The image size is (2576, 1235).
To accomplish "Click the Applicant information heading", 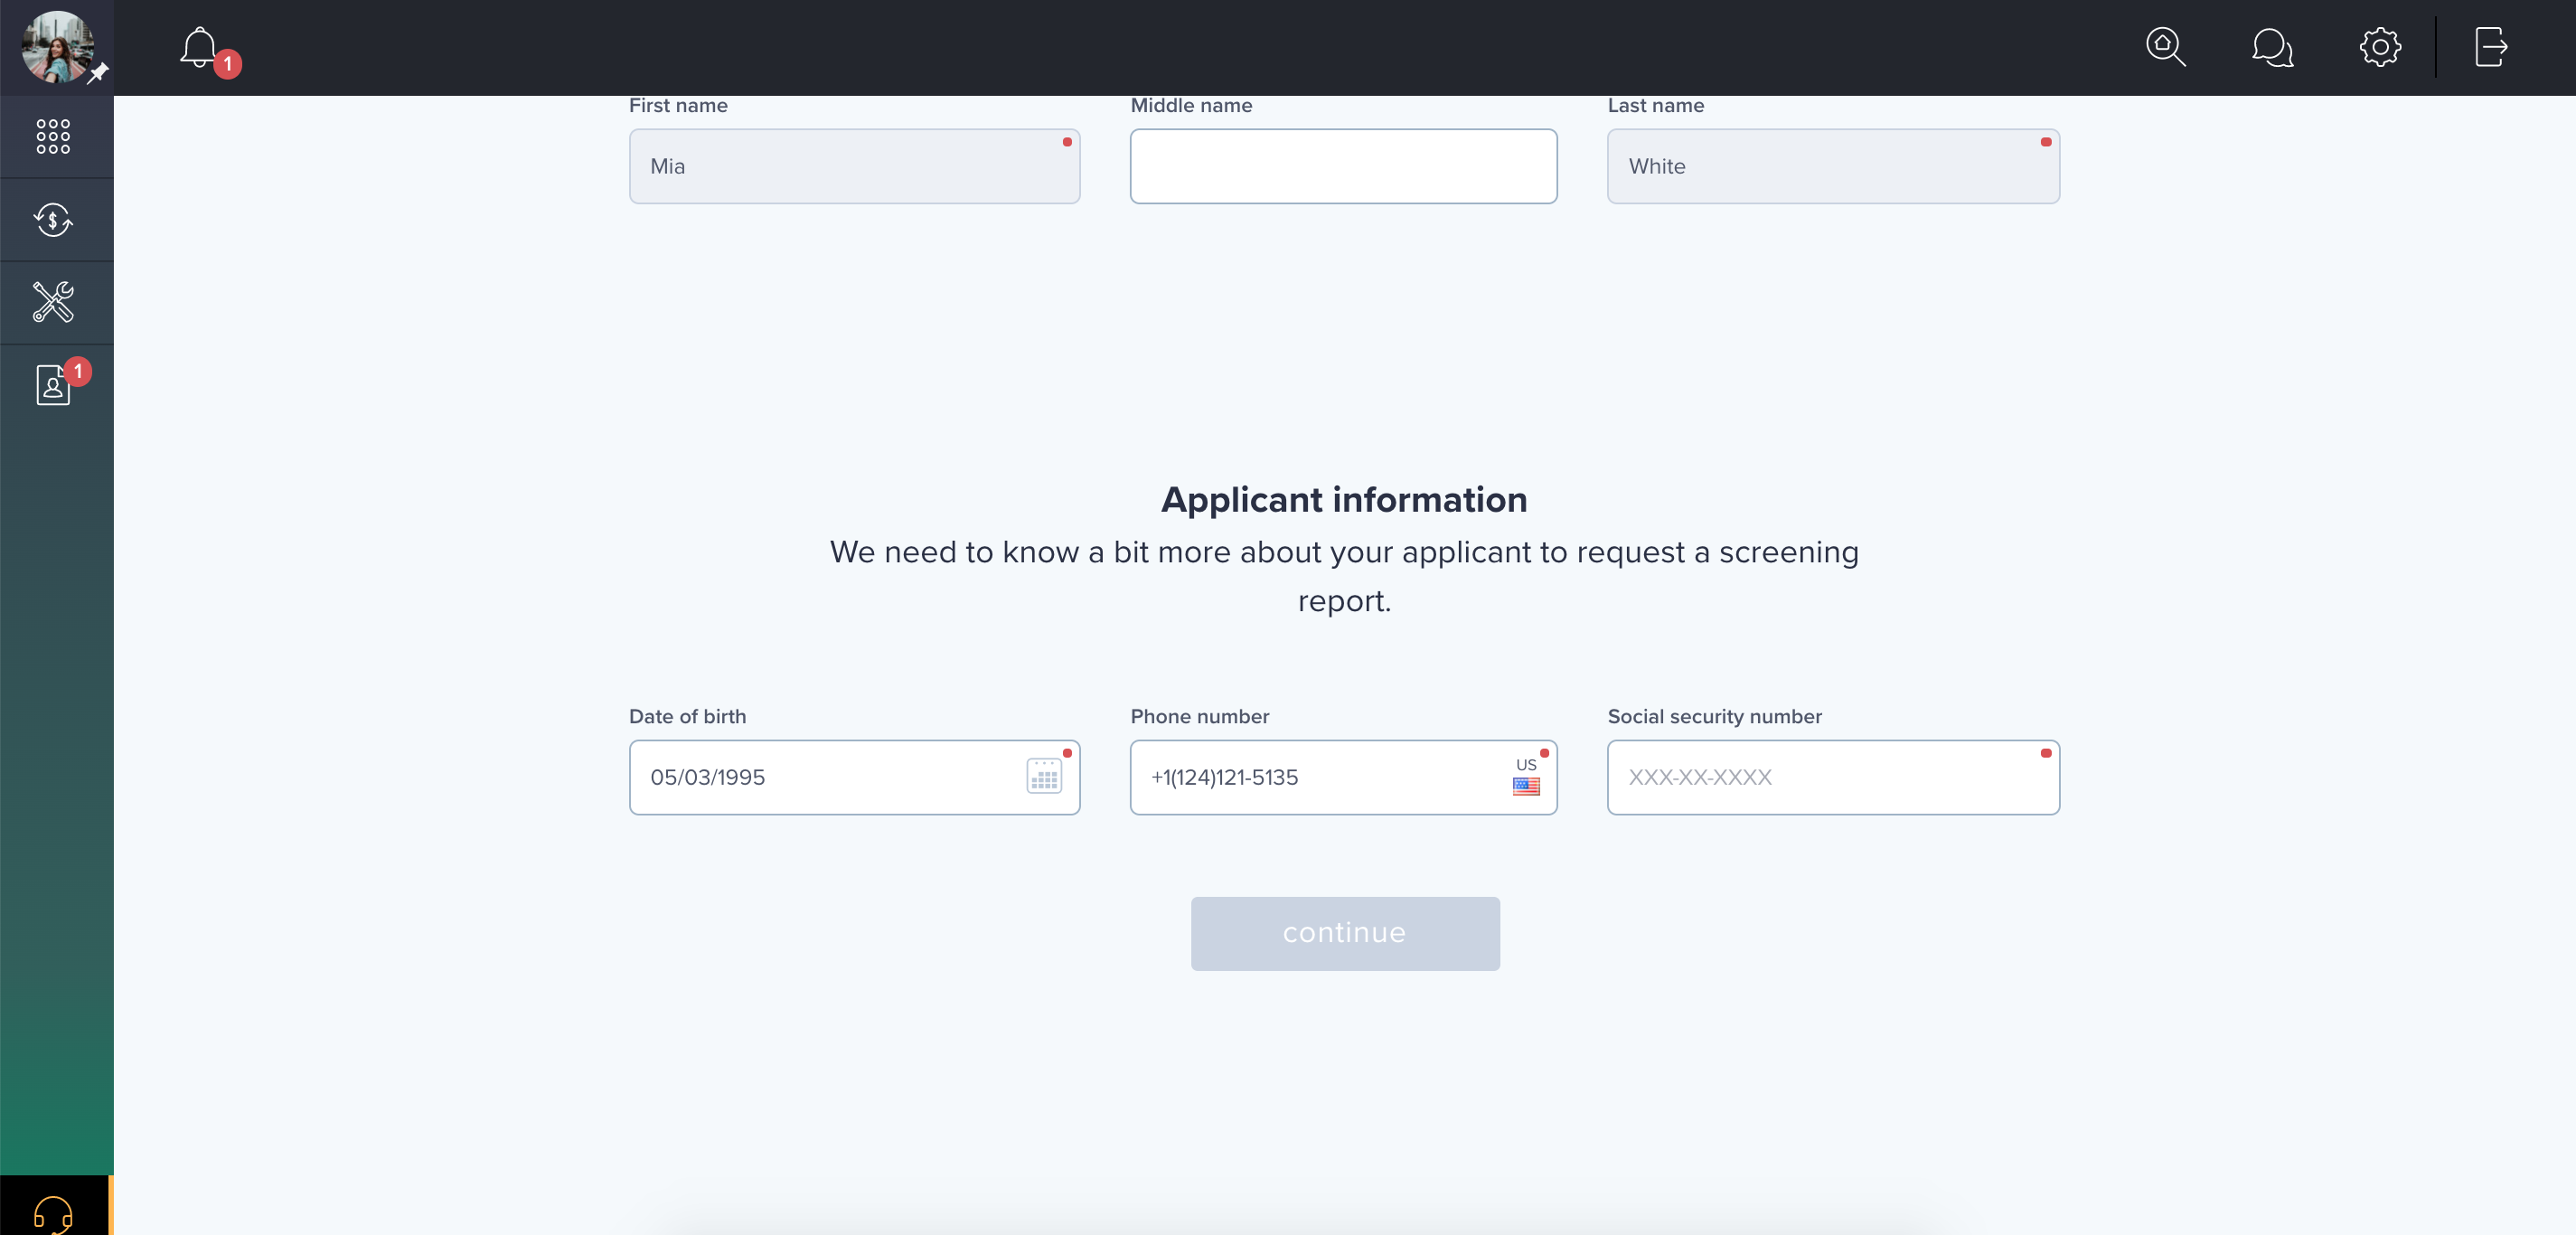I will [1344, 500].
